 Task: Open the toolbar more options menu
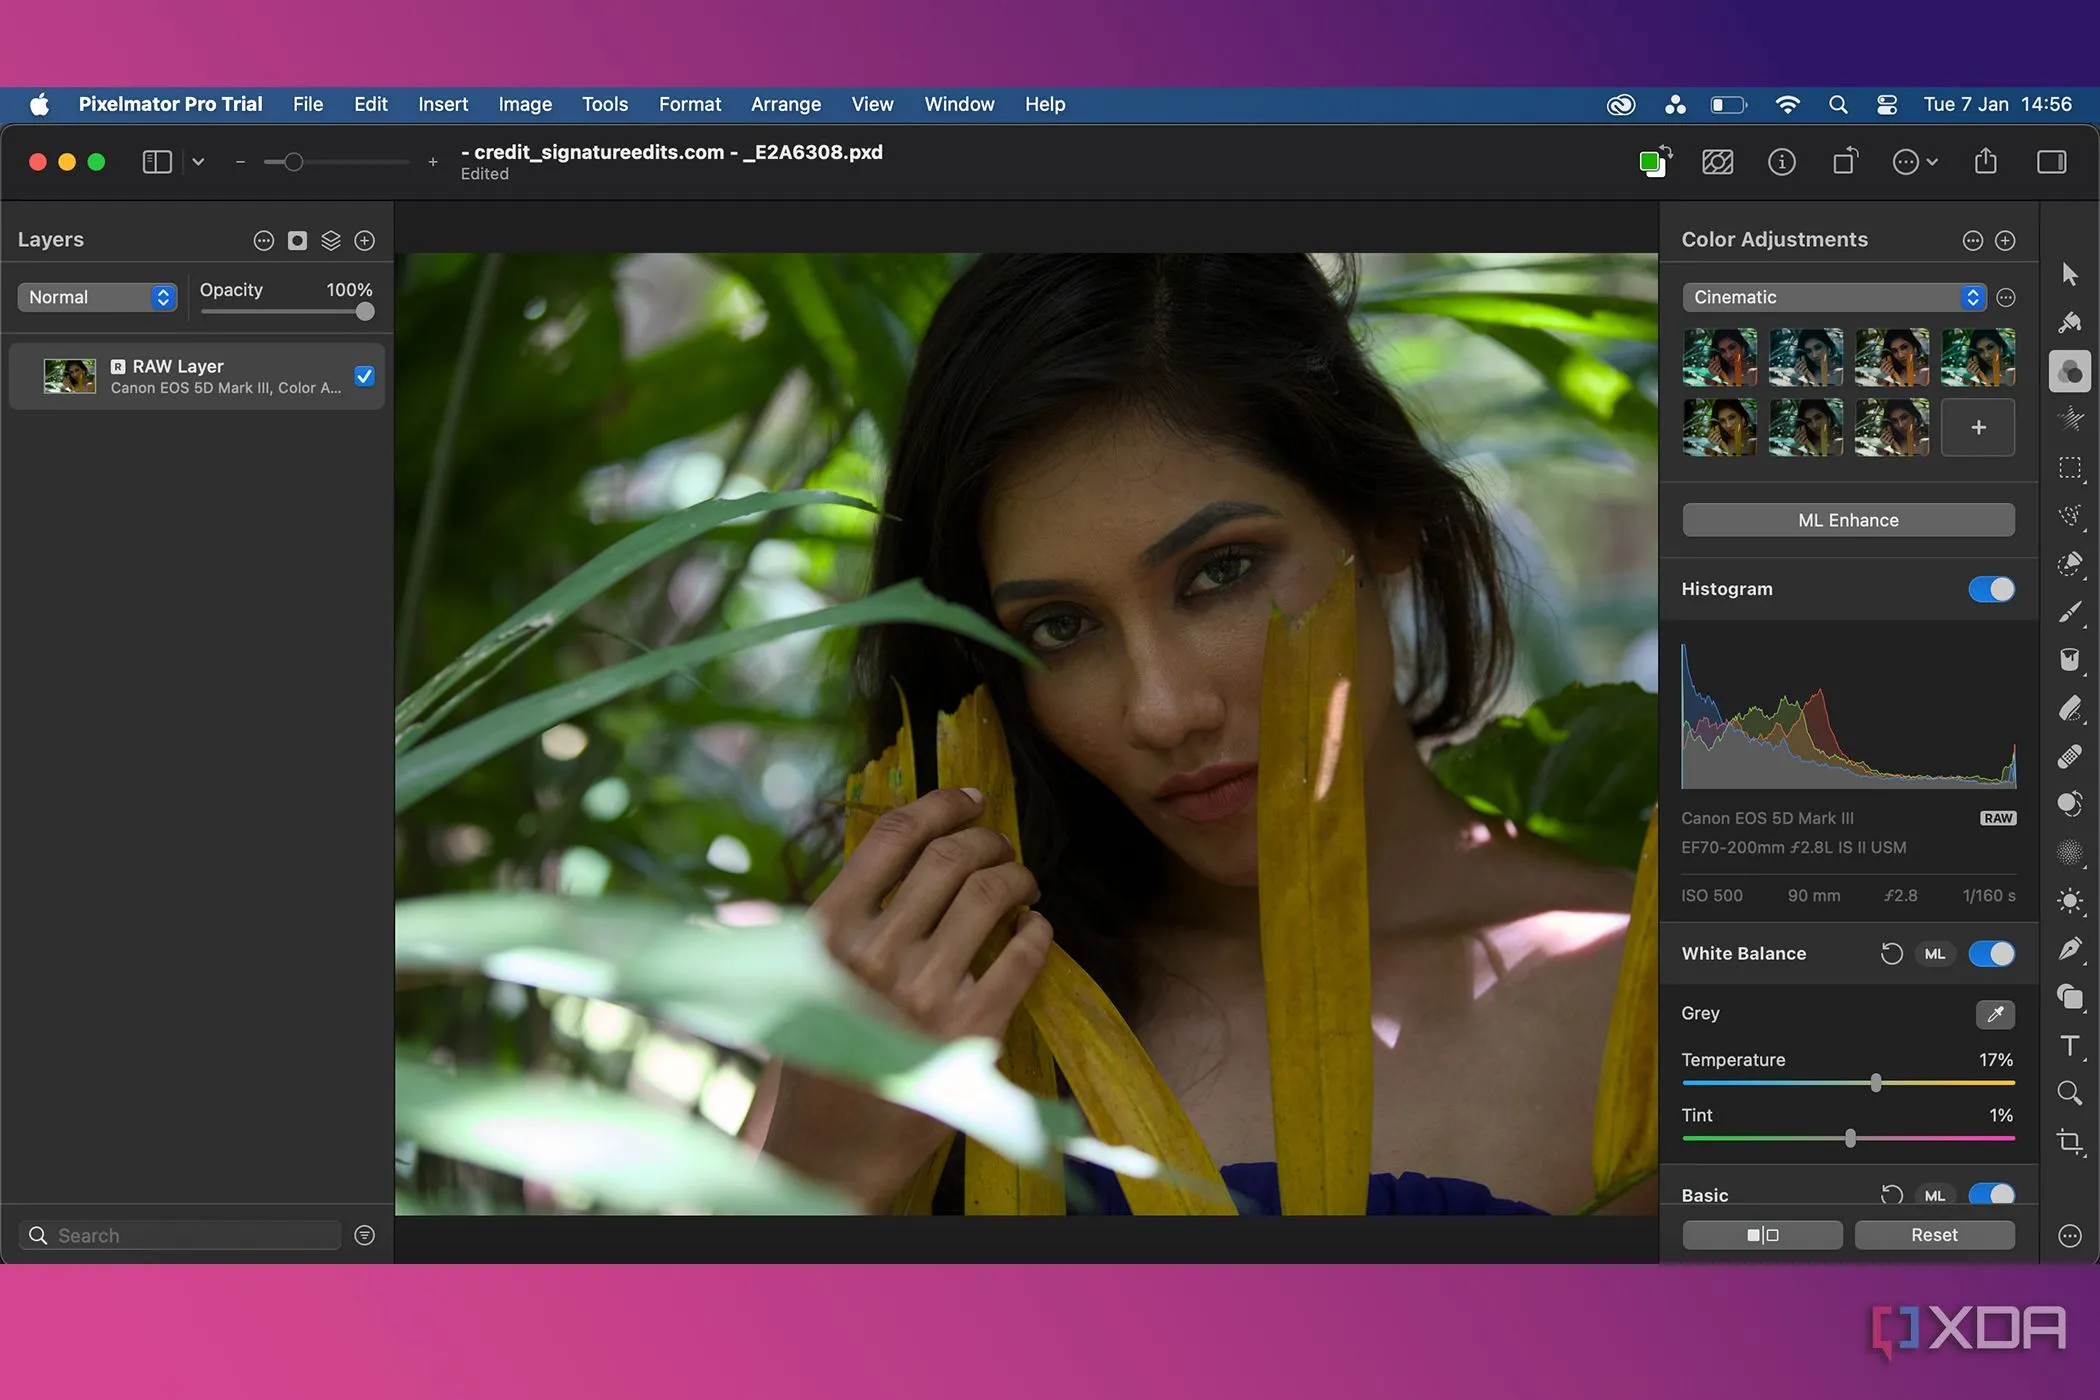1914,162
